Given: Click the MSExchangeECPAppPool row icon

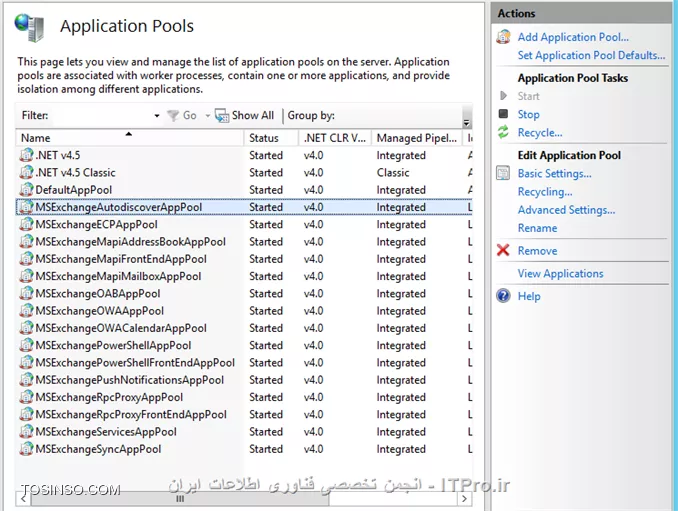Looking at the screenshot, I should [26, 224].
